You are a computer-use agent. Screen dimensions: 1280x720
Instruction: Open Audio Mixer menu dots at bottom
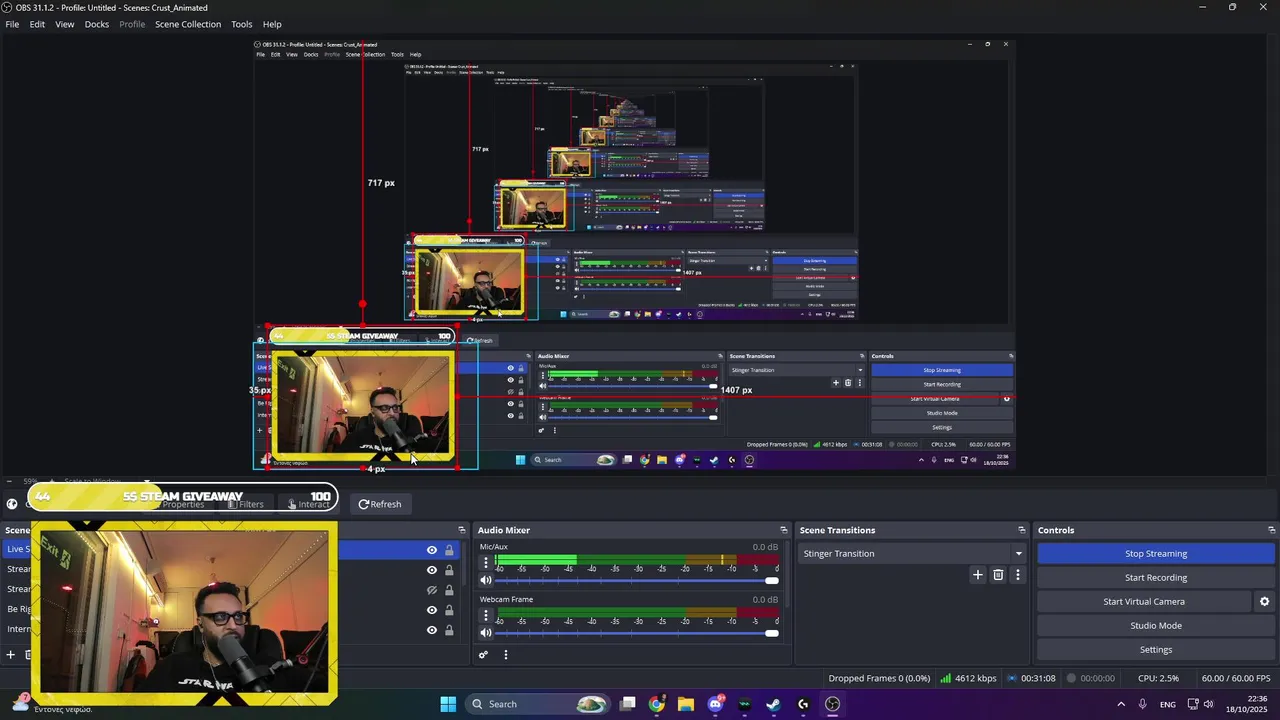click(506, 655)
